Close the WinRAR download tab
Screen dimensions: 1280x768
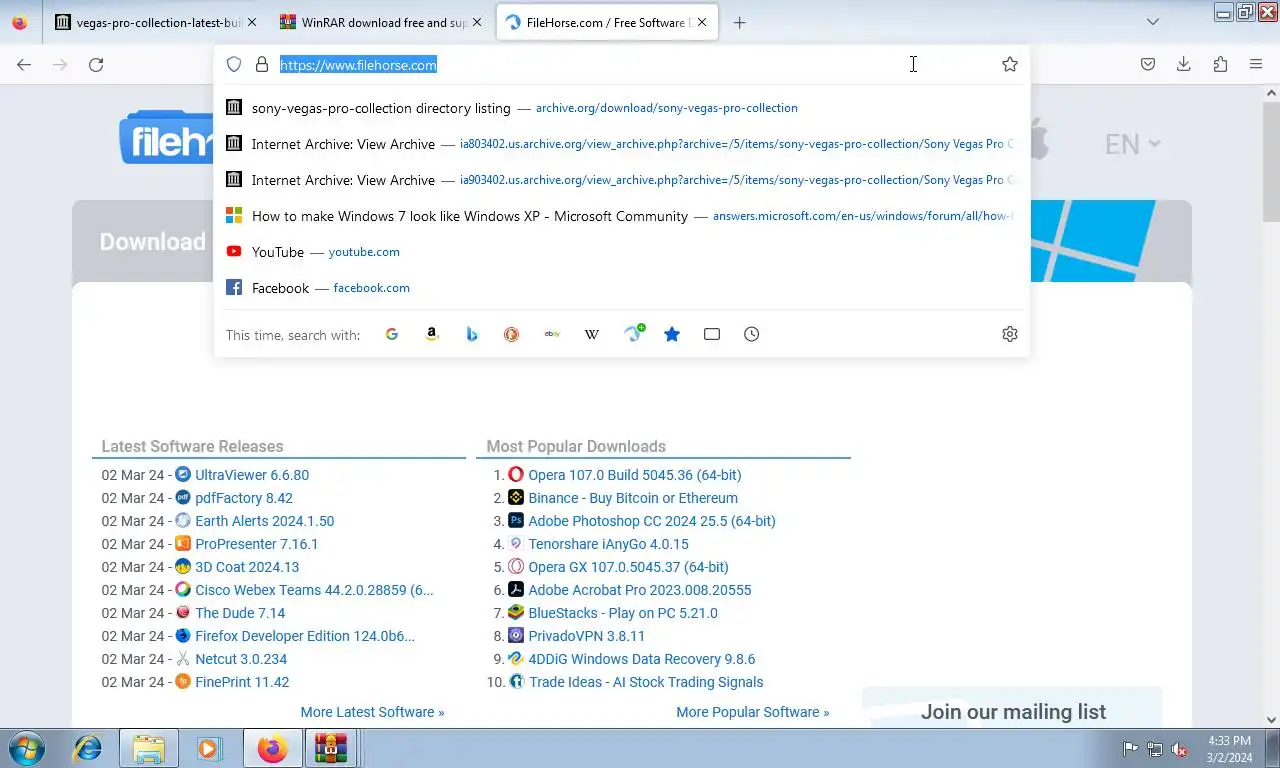(x=477, y=22)
